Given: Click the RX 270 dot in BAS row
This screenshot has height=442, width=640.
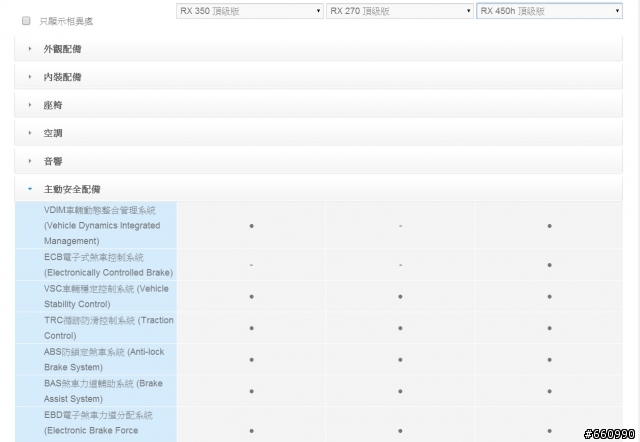Looking at the screenshot, I should pos(400,391).
